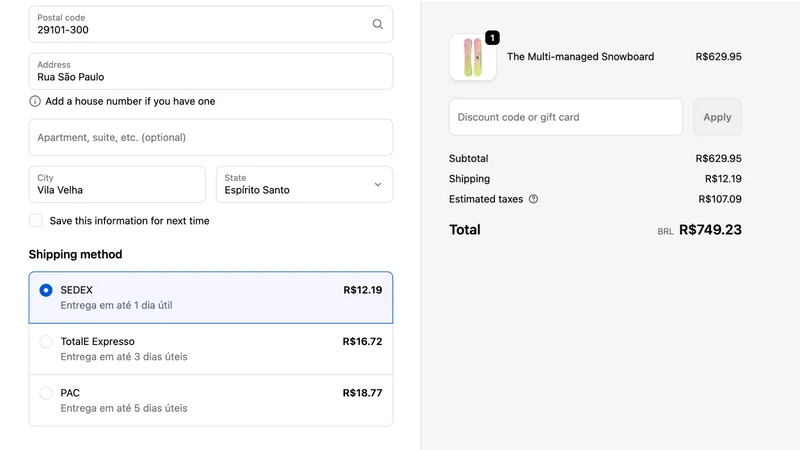Click the TotalE Expresso price R$16.72

[x=362, y=341]
